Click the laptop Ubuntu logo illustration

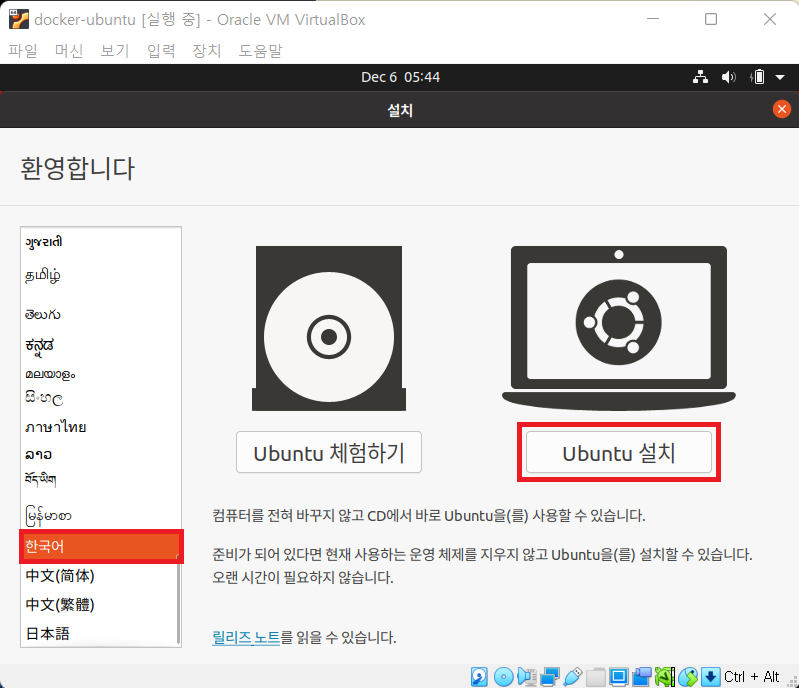tap(619, 328)
